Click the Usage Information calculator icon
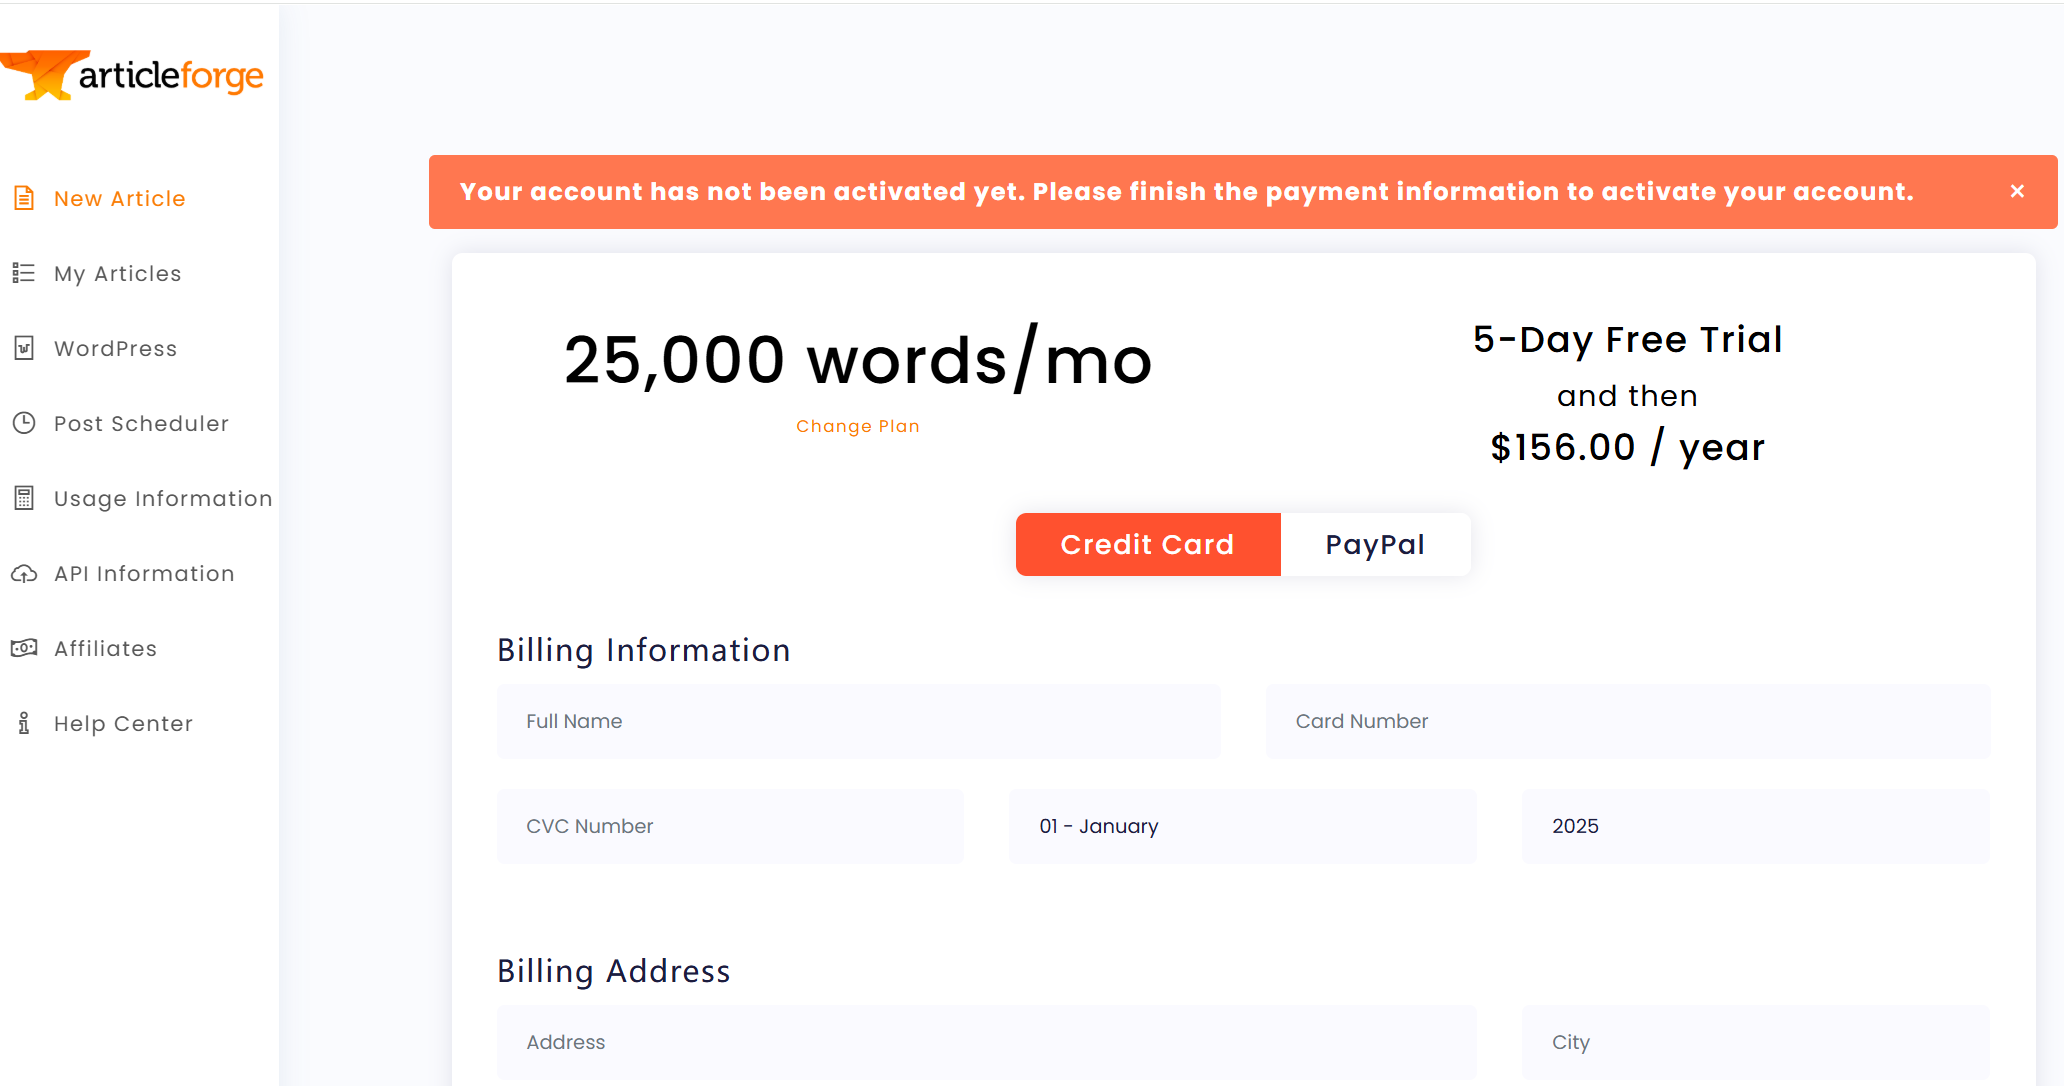2064x1086 pixels. click(x=24, y=498)
